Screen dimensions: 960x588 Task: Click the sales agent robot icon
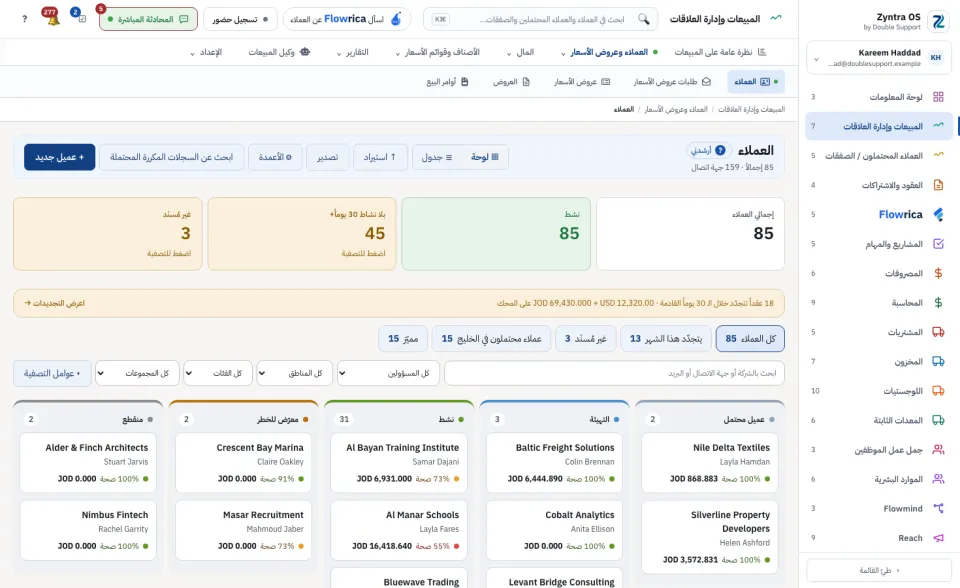[x=305, y=52]
